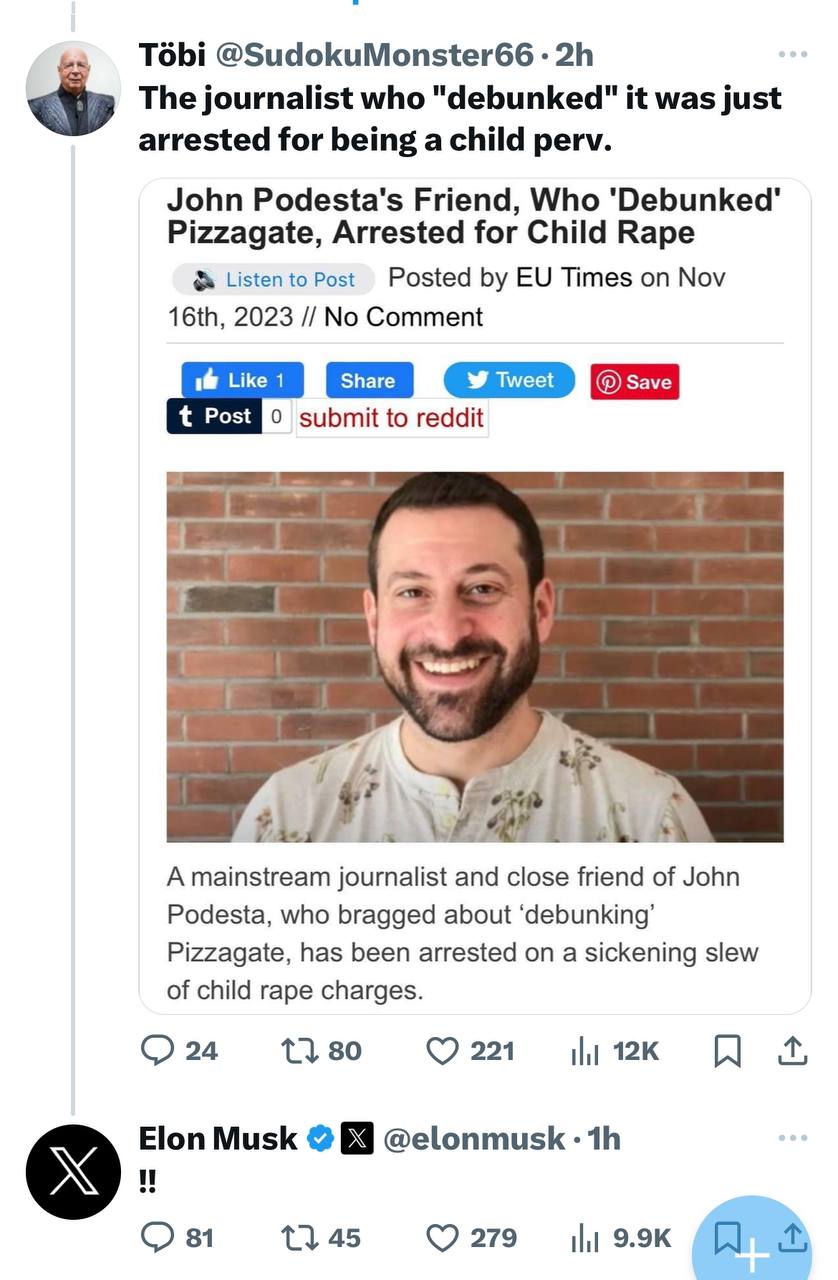Reply to Töbi's tweet
This screenshot has height=1280, width=838.
click(x=157, y=1051)
